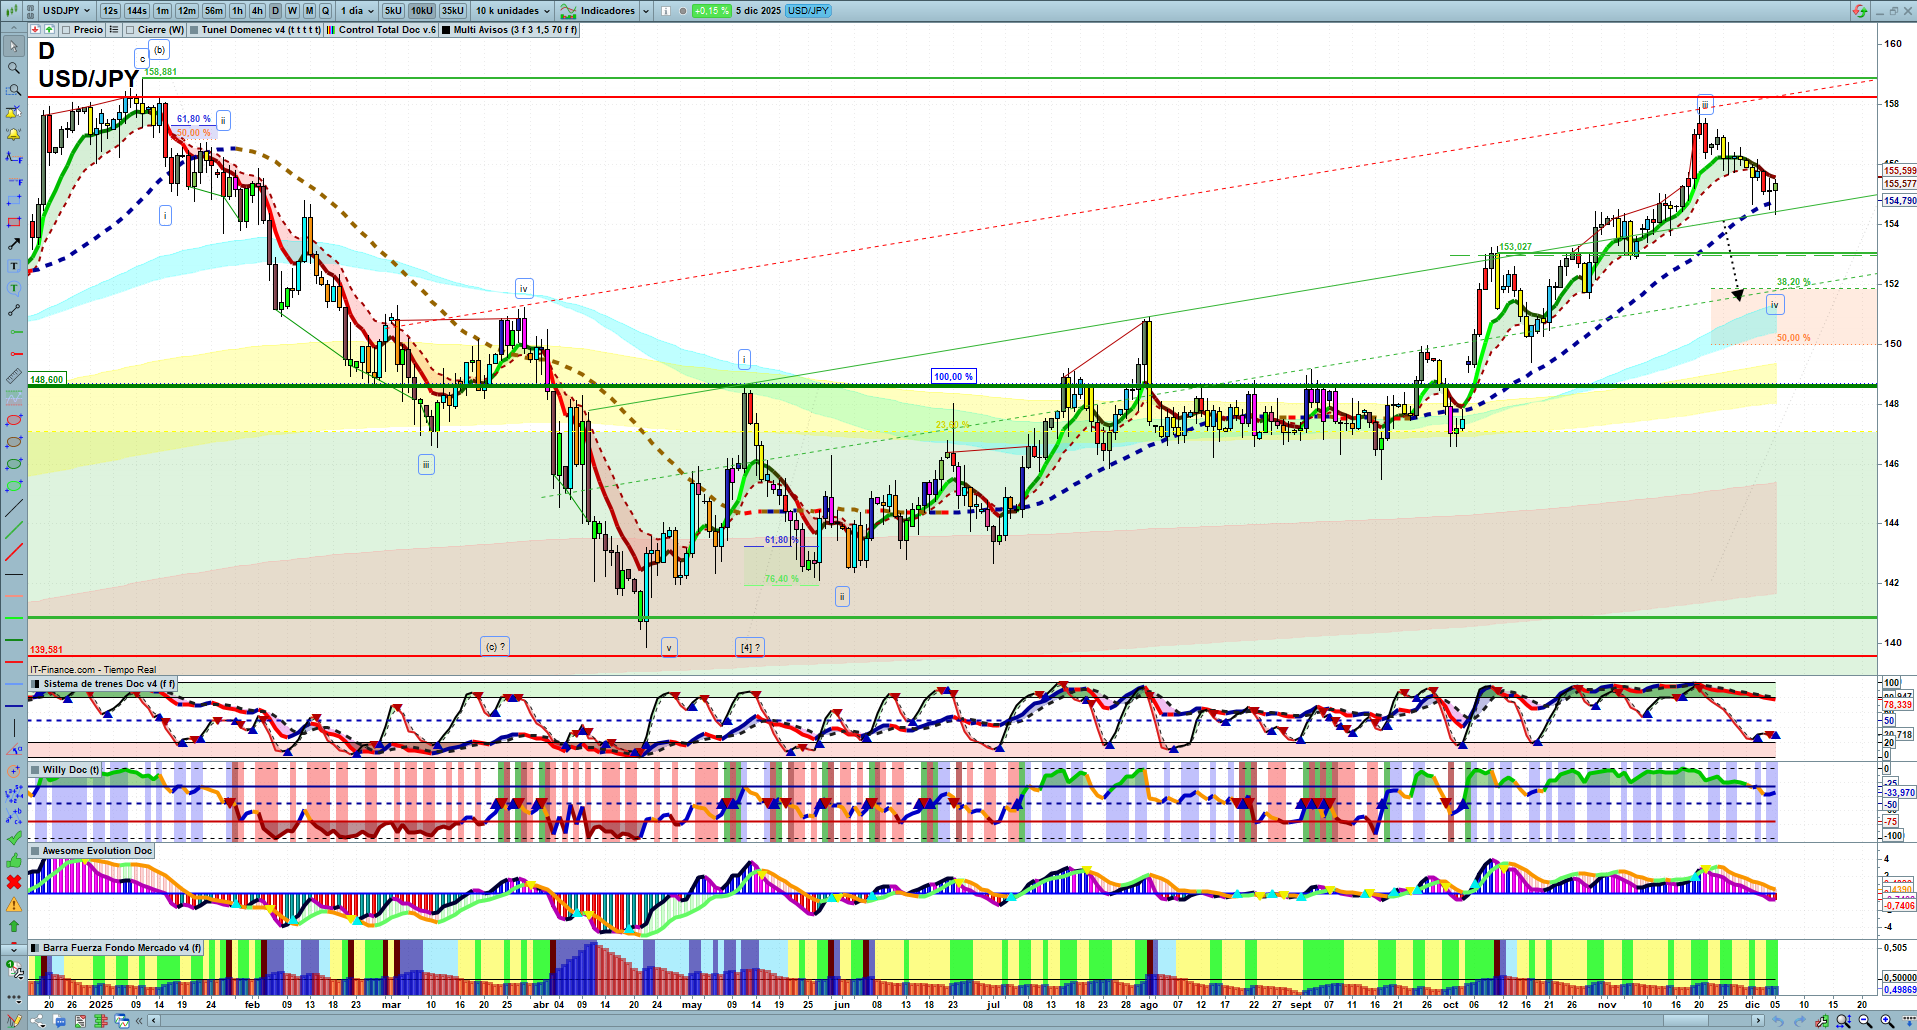Click Control Total Doc v.6 color swatch
The image size is (1917, 1030).
point(332,30)
